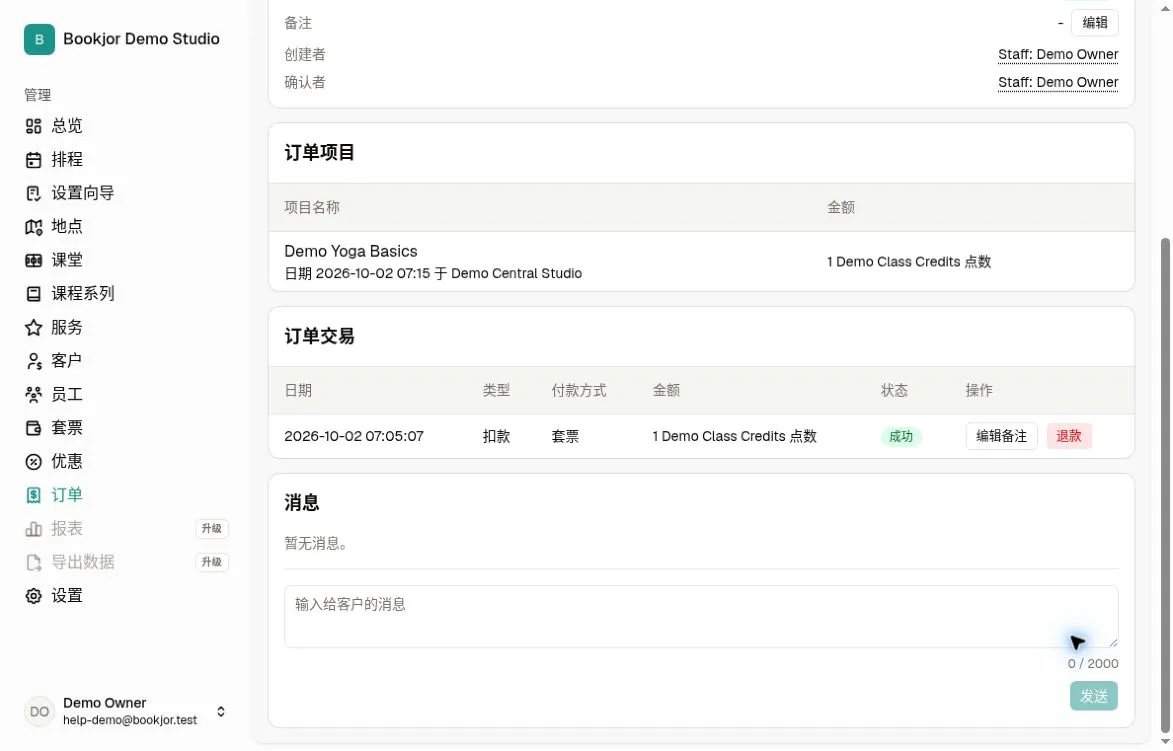
Task: Click the 套票 payment method cell
Action: point(565,436)
